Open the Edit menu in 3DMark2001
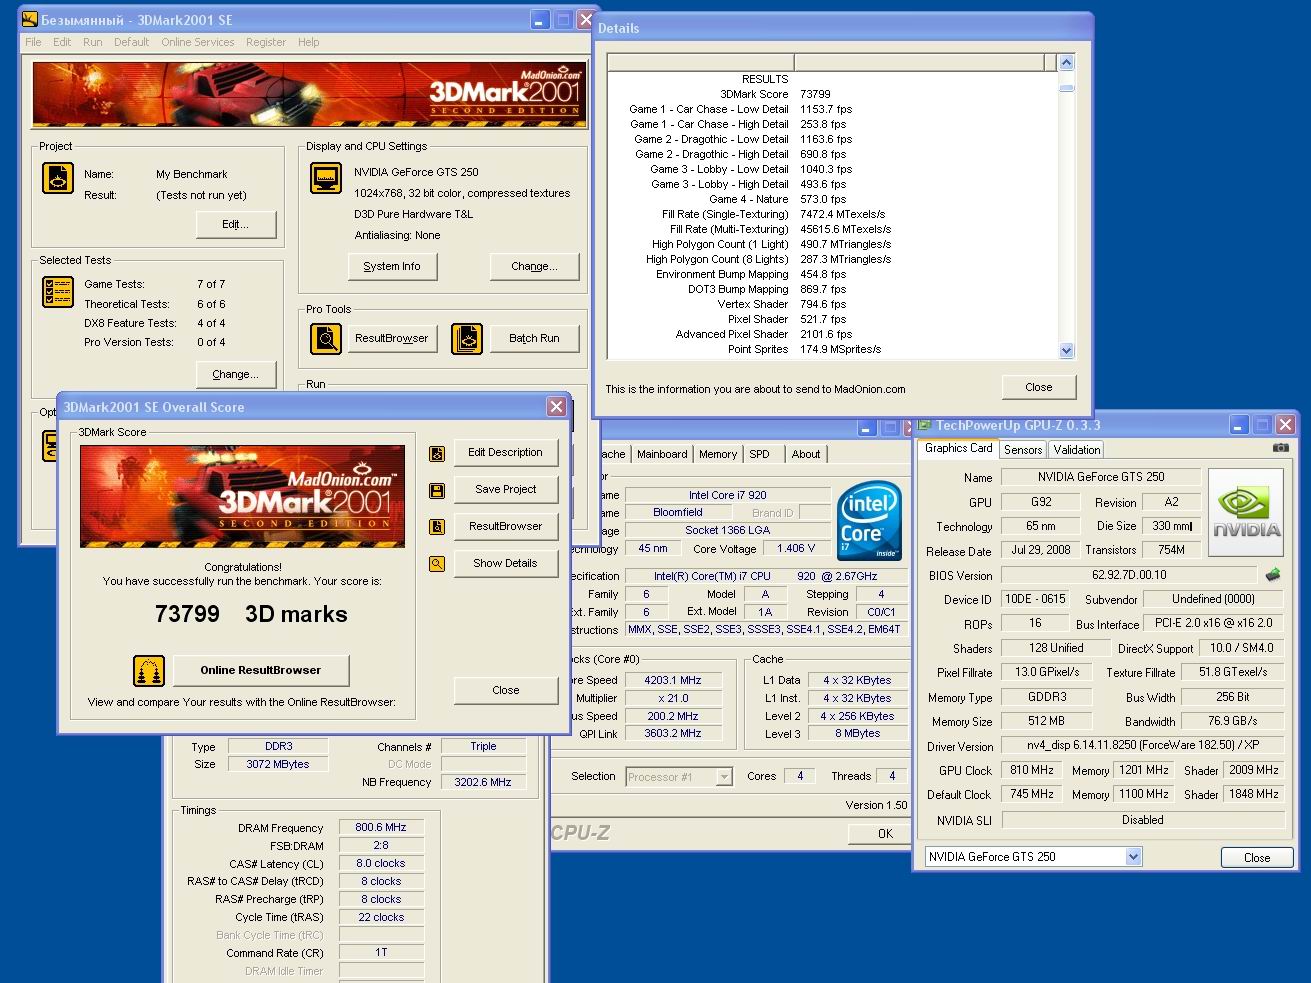Viewport: 1311px width, 983px height. [62, 42]
